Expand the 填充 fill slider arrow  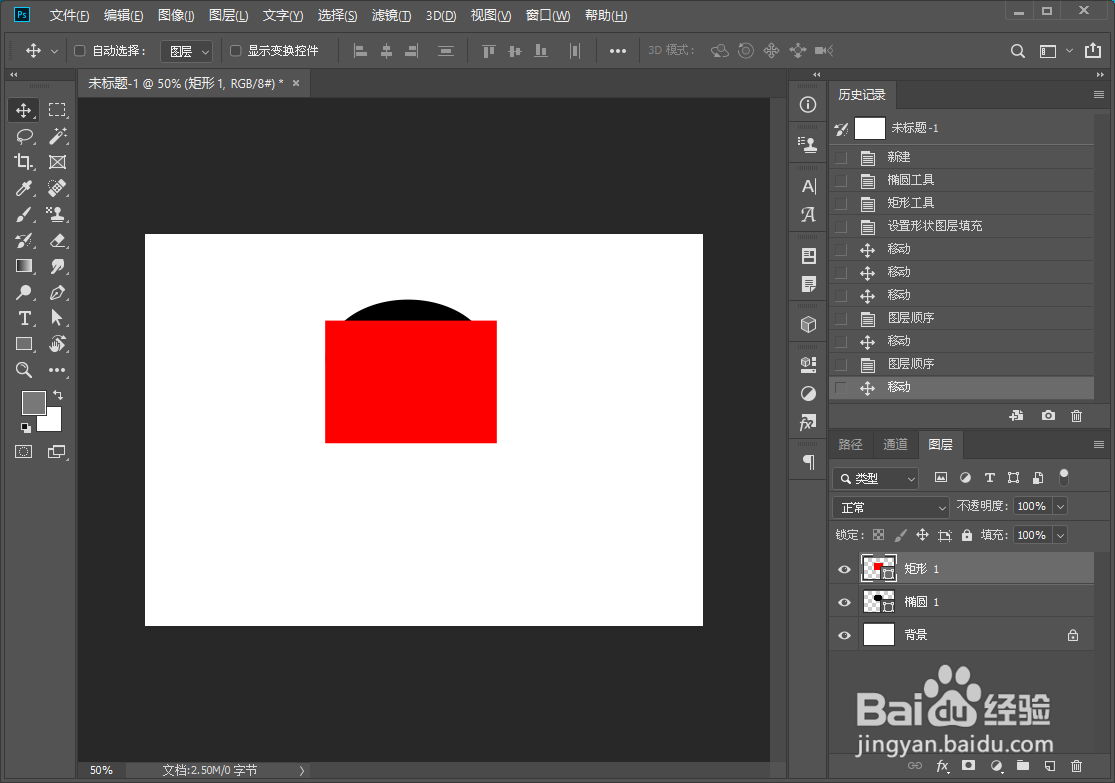tap(1061, 535)
